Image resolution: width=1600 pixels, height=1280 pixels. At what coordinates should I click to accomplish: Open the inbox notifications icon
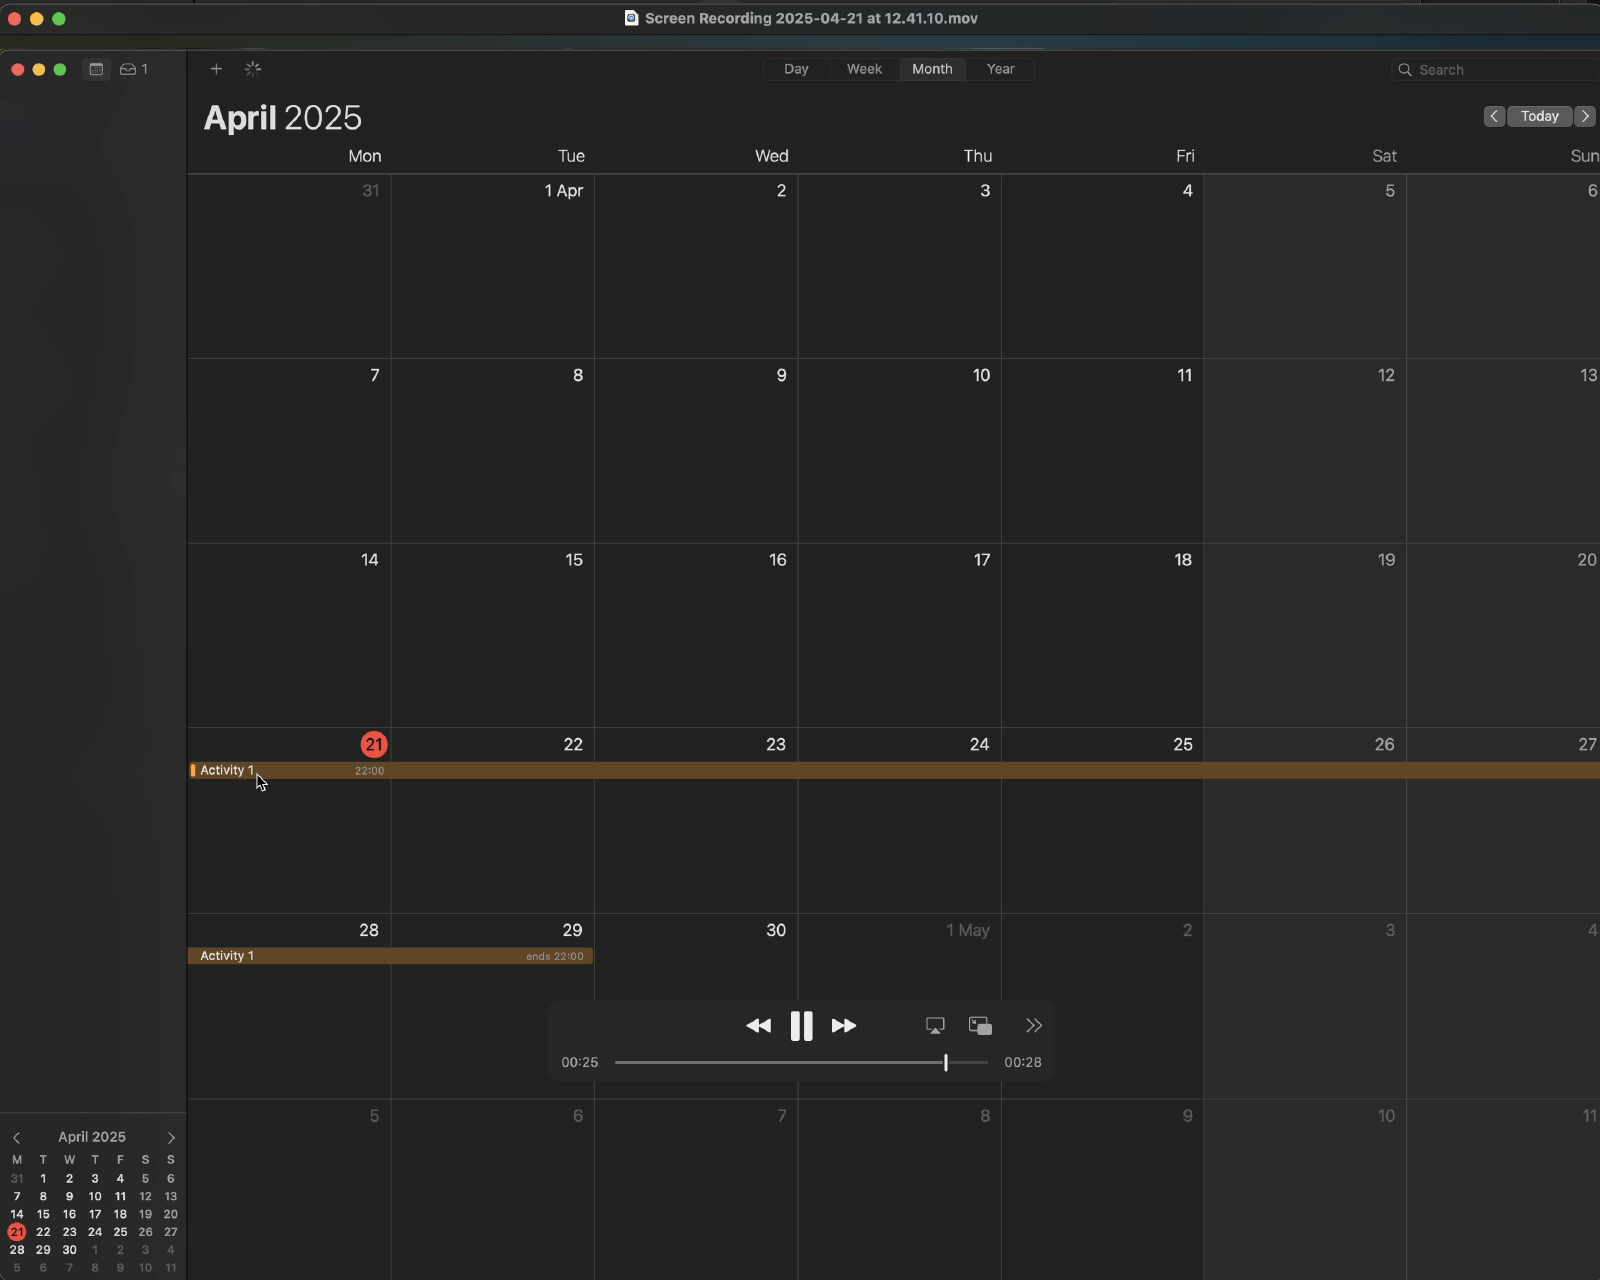(x=133, y=69)
